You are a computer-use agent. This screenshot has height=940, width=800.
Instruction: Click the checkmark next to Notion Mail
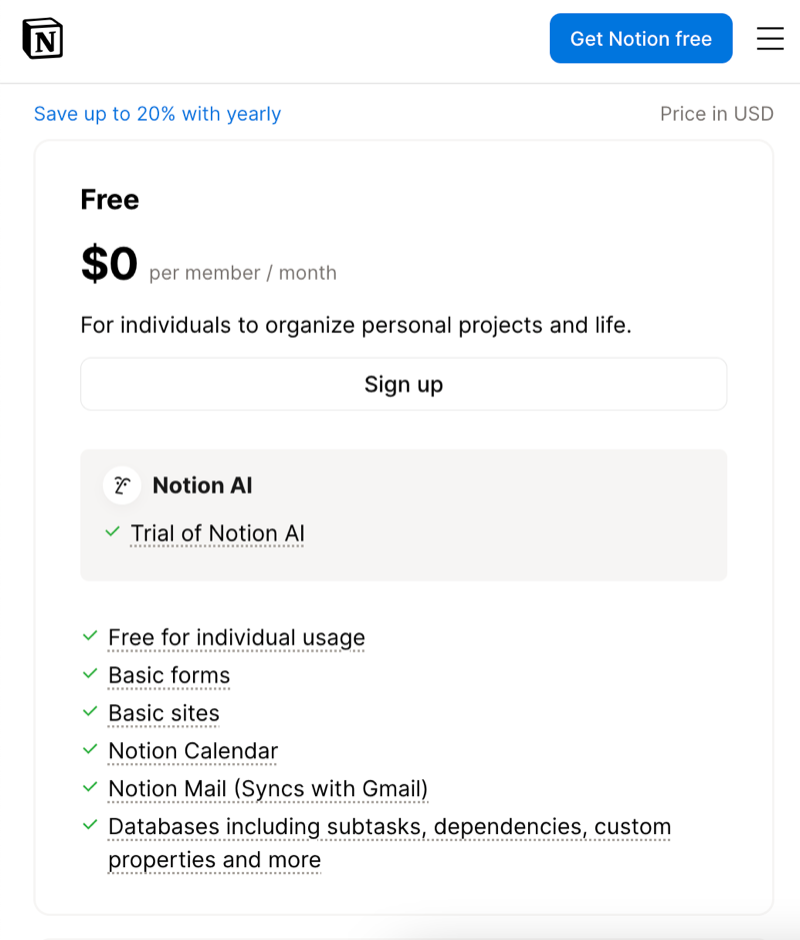point(89,788)
